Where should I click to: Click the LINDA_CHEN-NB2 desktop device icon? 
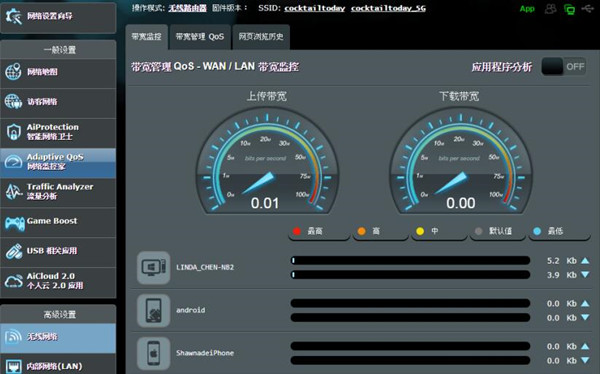tap(153, 267)
